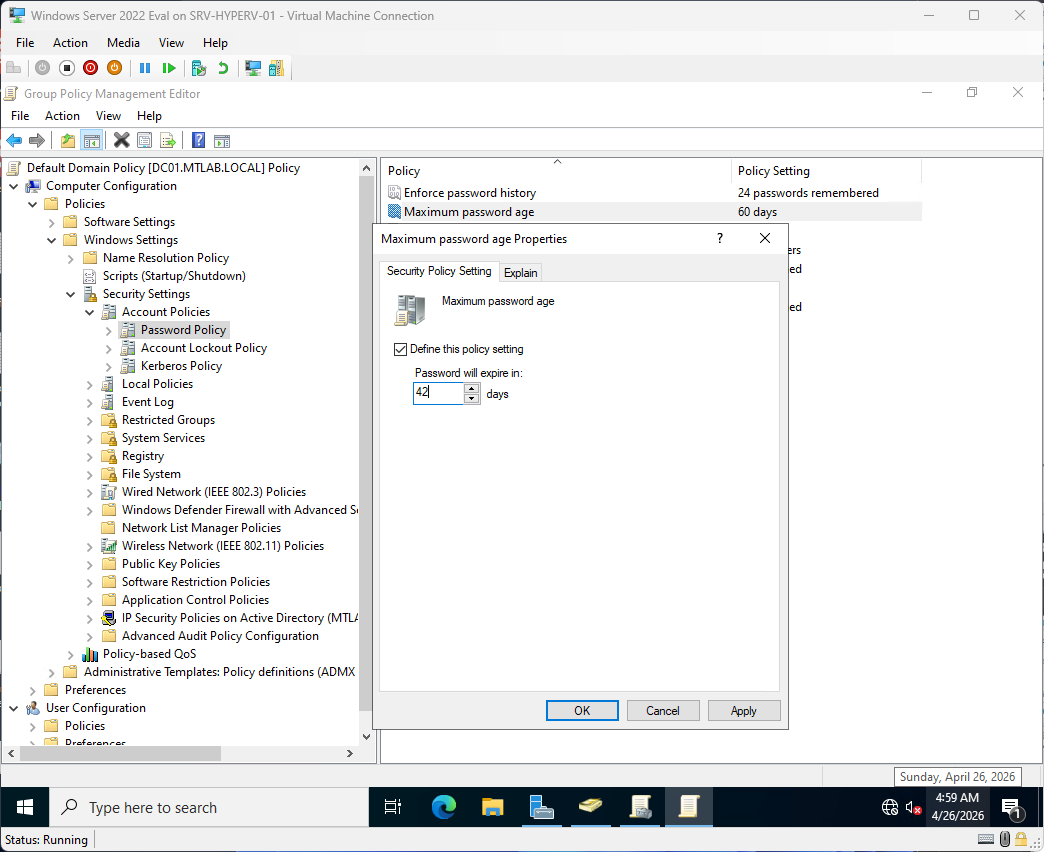Pause the virtual machine
Screen dimensions: 1044x852
[x=145, y=68]
